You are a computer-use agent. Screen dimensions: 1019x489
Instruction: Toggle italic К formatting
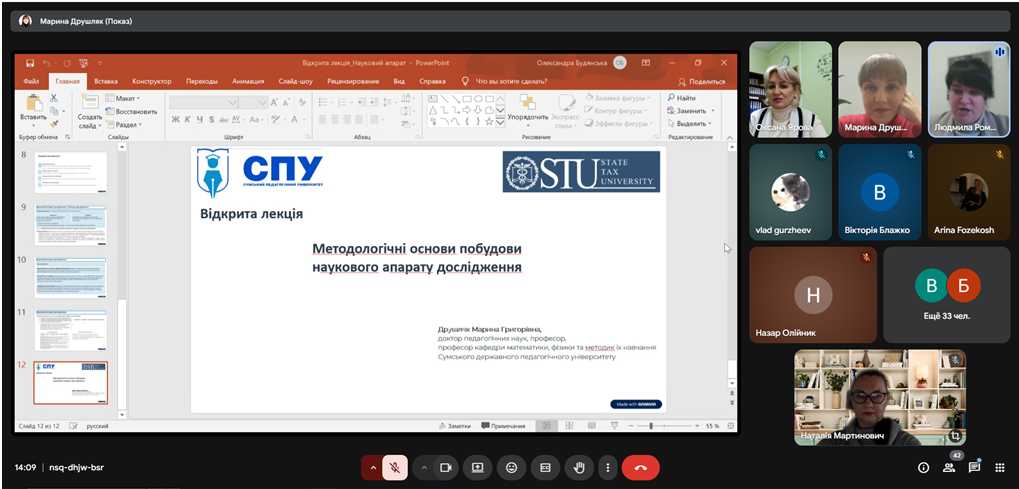[187, 120]
